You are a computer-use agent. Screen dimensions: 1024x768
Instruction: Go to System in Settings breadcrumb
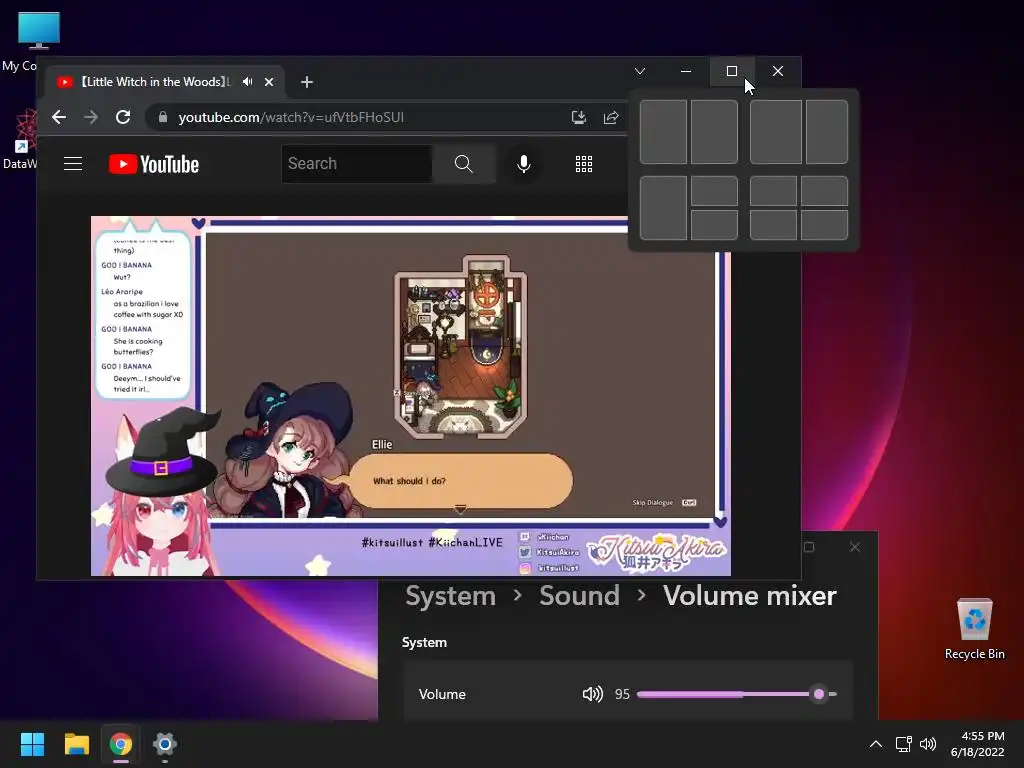pos(451,596)
